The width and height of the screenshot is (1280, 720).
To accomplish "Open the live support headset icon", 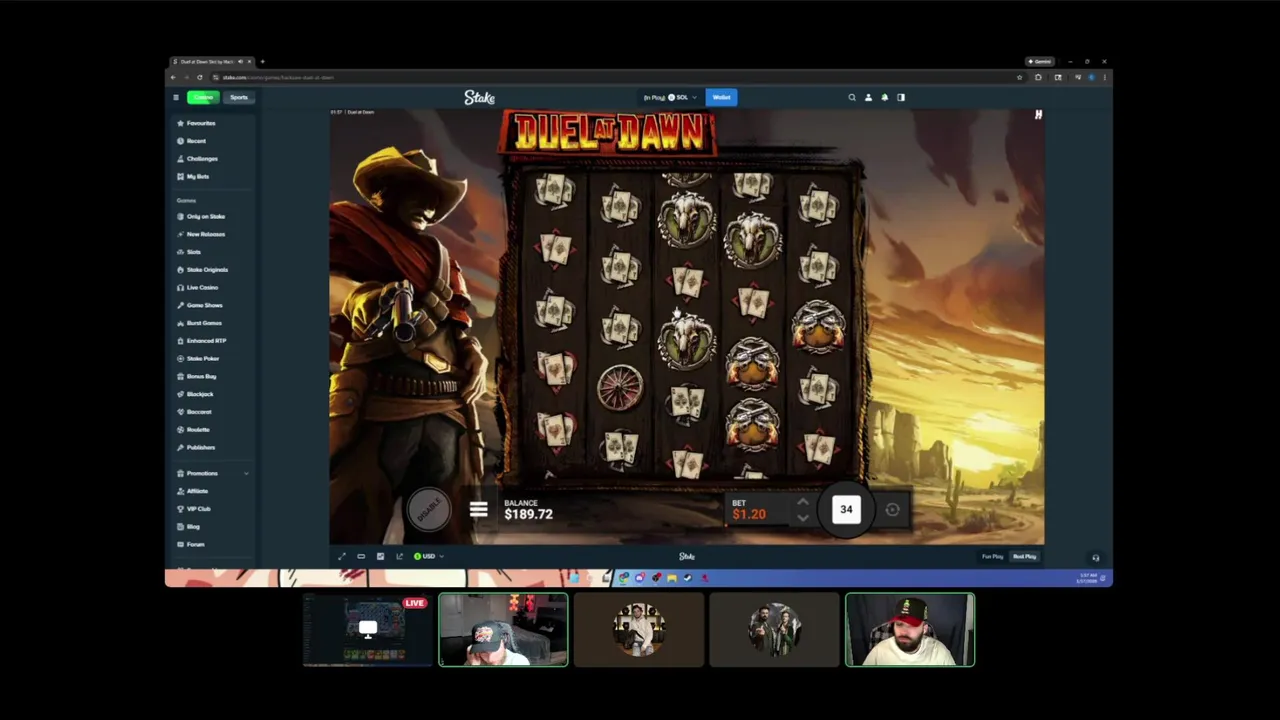I will click(x=1096, y=558).
